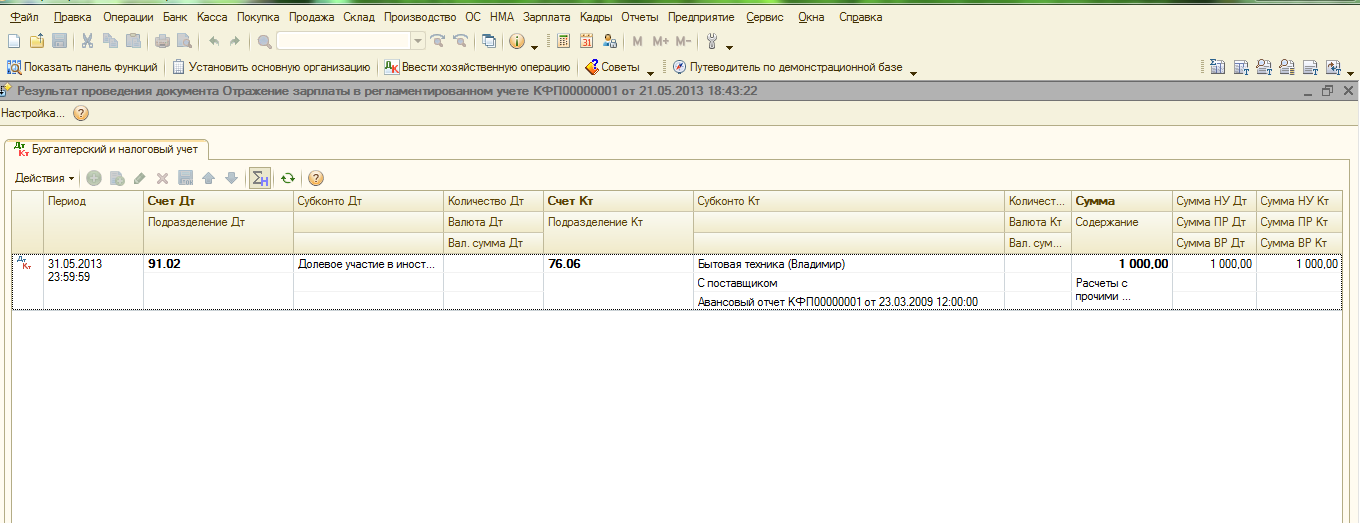
Task: Click the Показать панель функций button
Action: pyautogui.click(x=82, y=67)
